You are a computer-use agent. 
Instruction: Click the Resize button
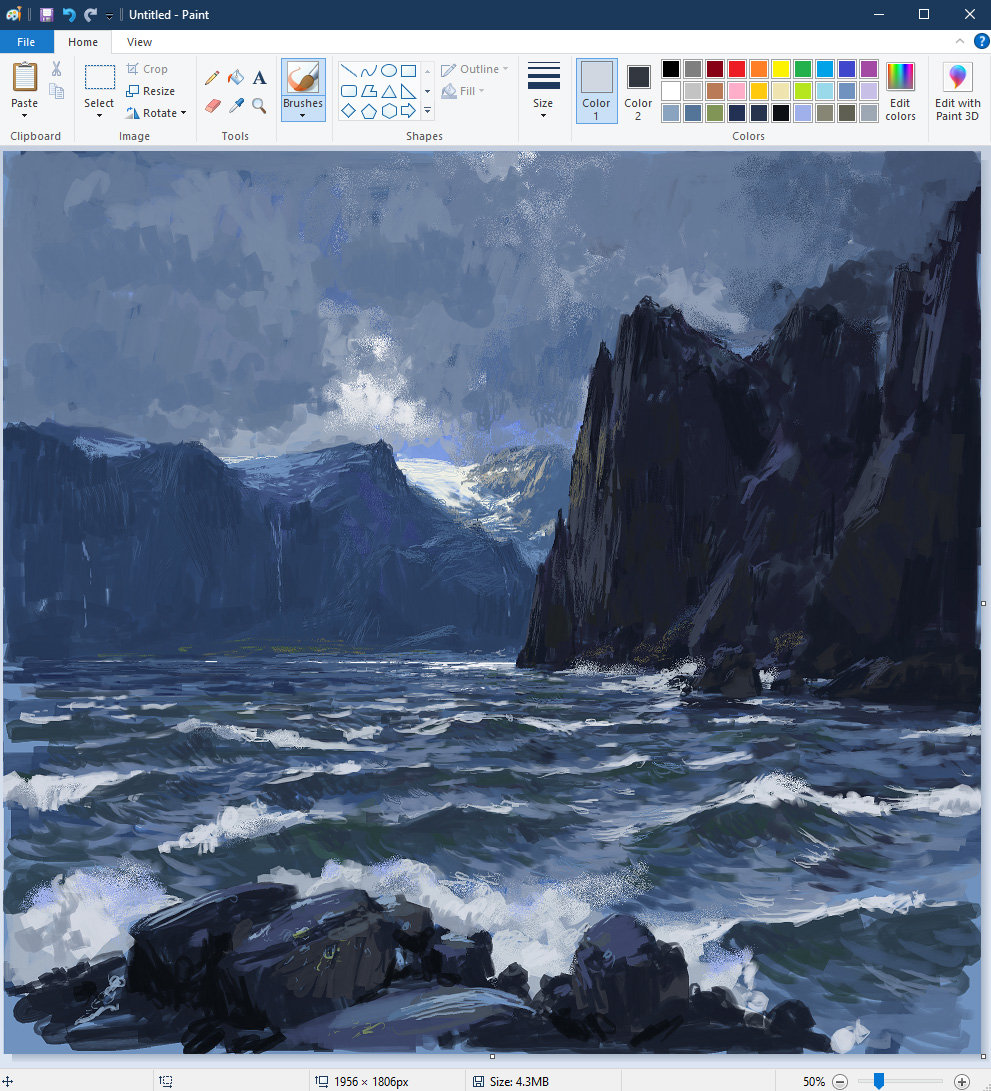(x=150, y=91)
